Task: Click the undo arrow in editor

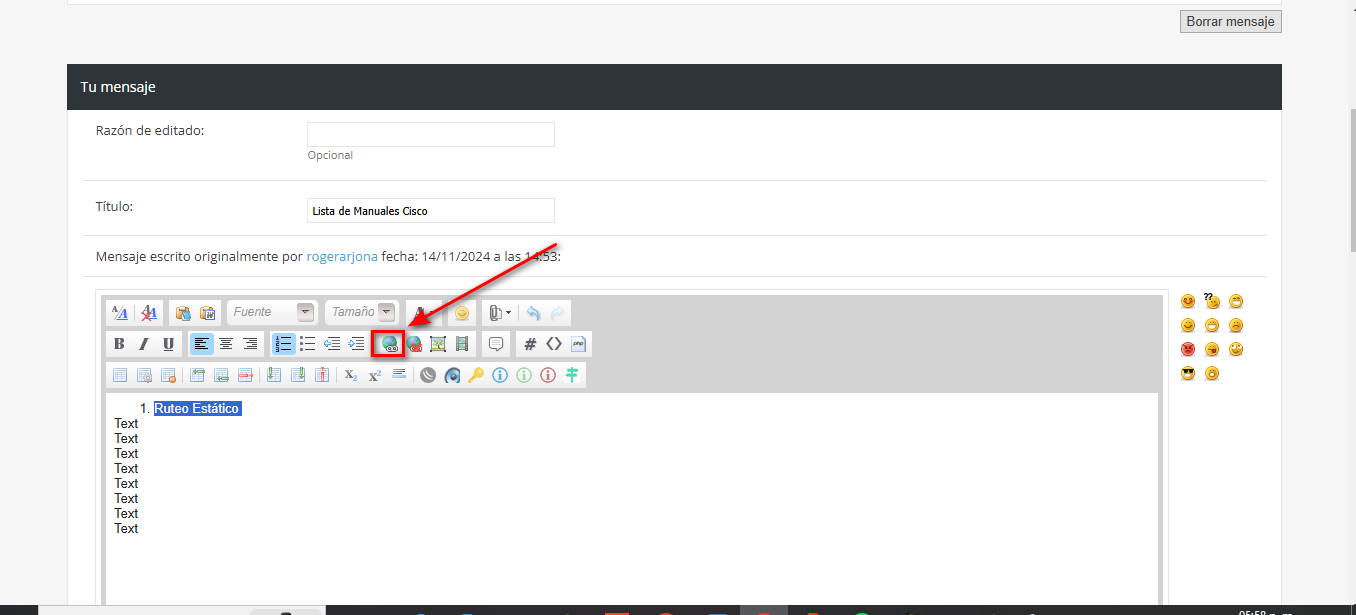Action: pyautogui.click(x=533, y=313)
